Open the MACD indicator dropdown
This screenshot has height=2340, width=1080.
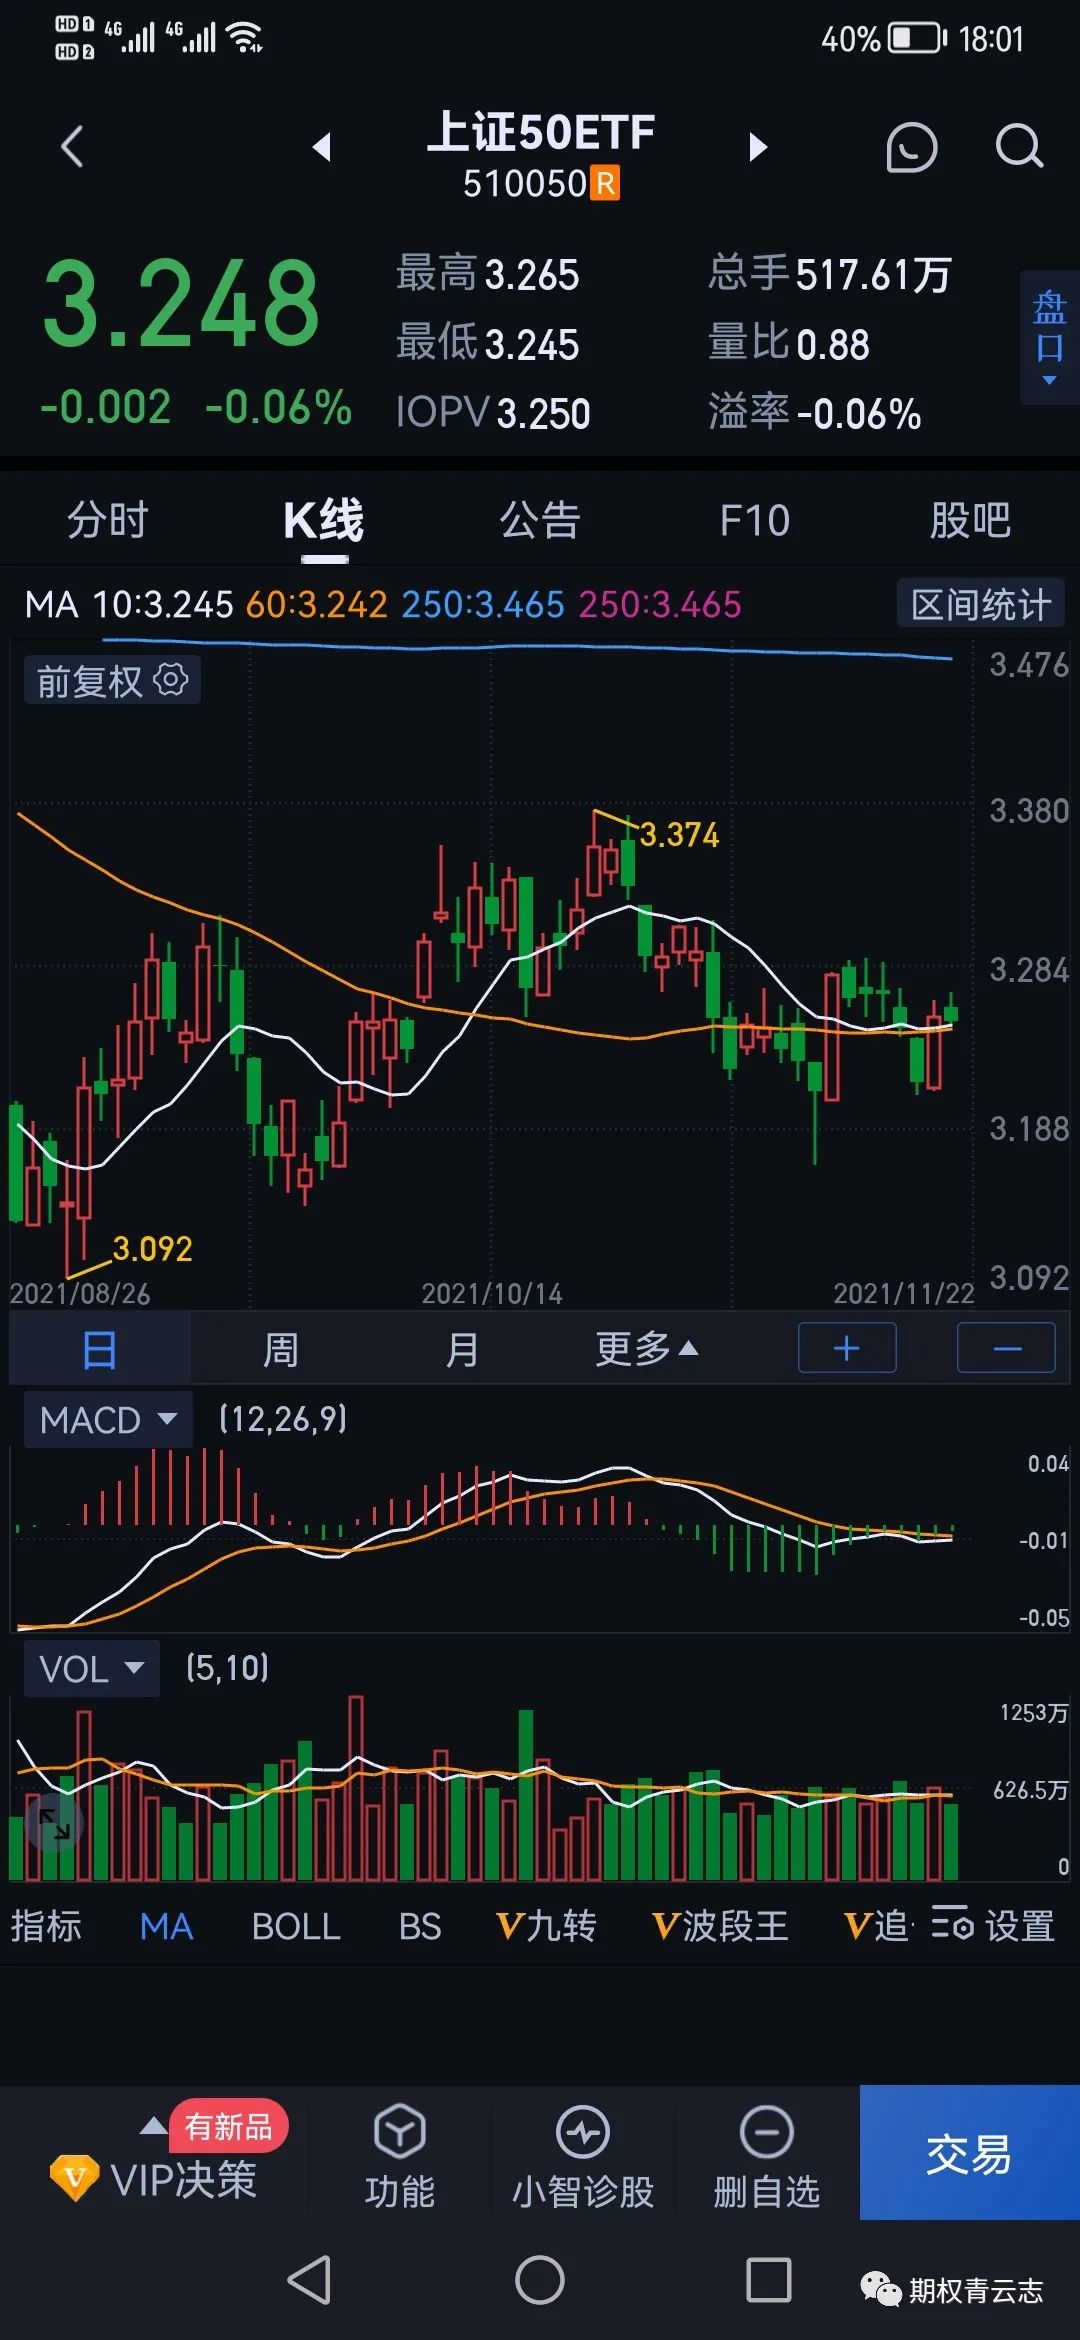click(107, 1420)
